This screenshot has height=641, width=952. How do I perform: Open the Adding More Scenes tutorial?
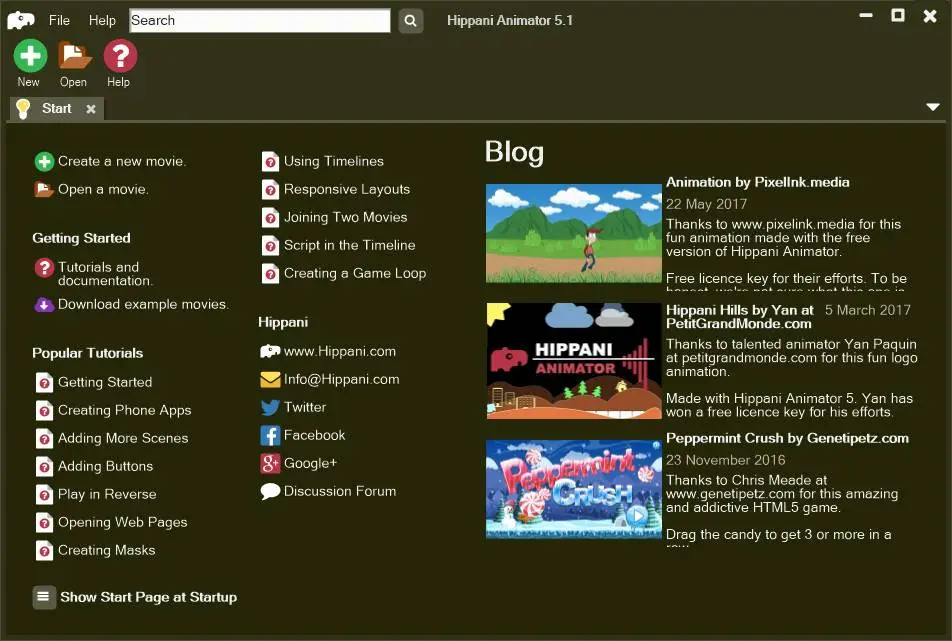pyautogui.click(x=123, y=438)
